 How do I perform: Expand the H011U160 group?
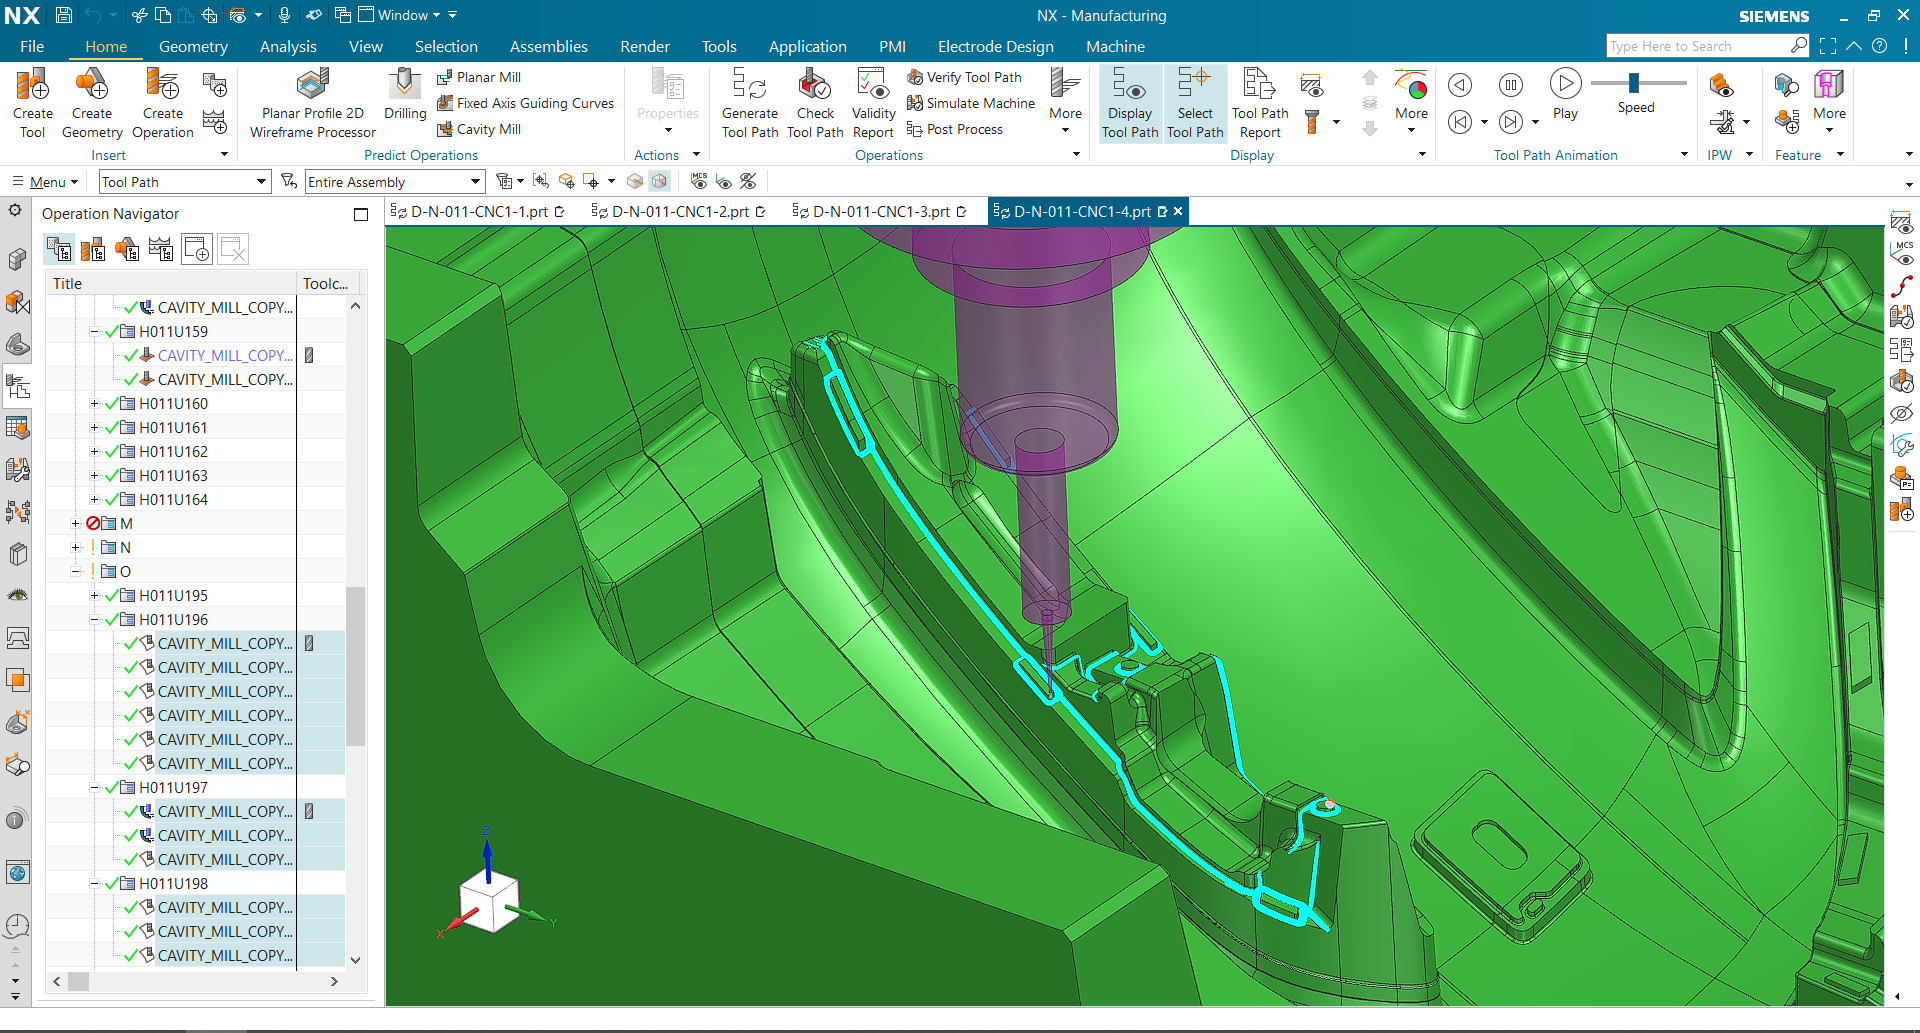point(94,404)
